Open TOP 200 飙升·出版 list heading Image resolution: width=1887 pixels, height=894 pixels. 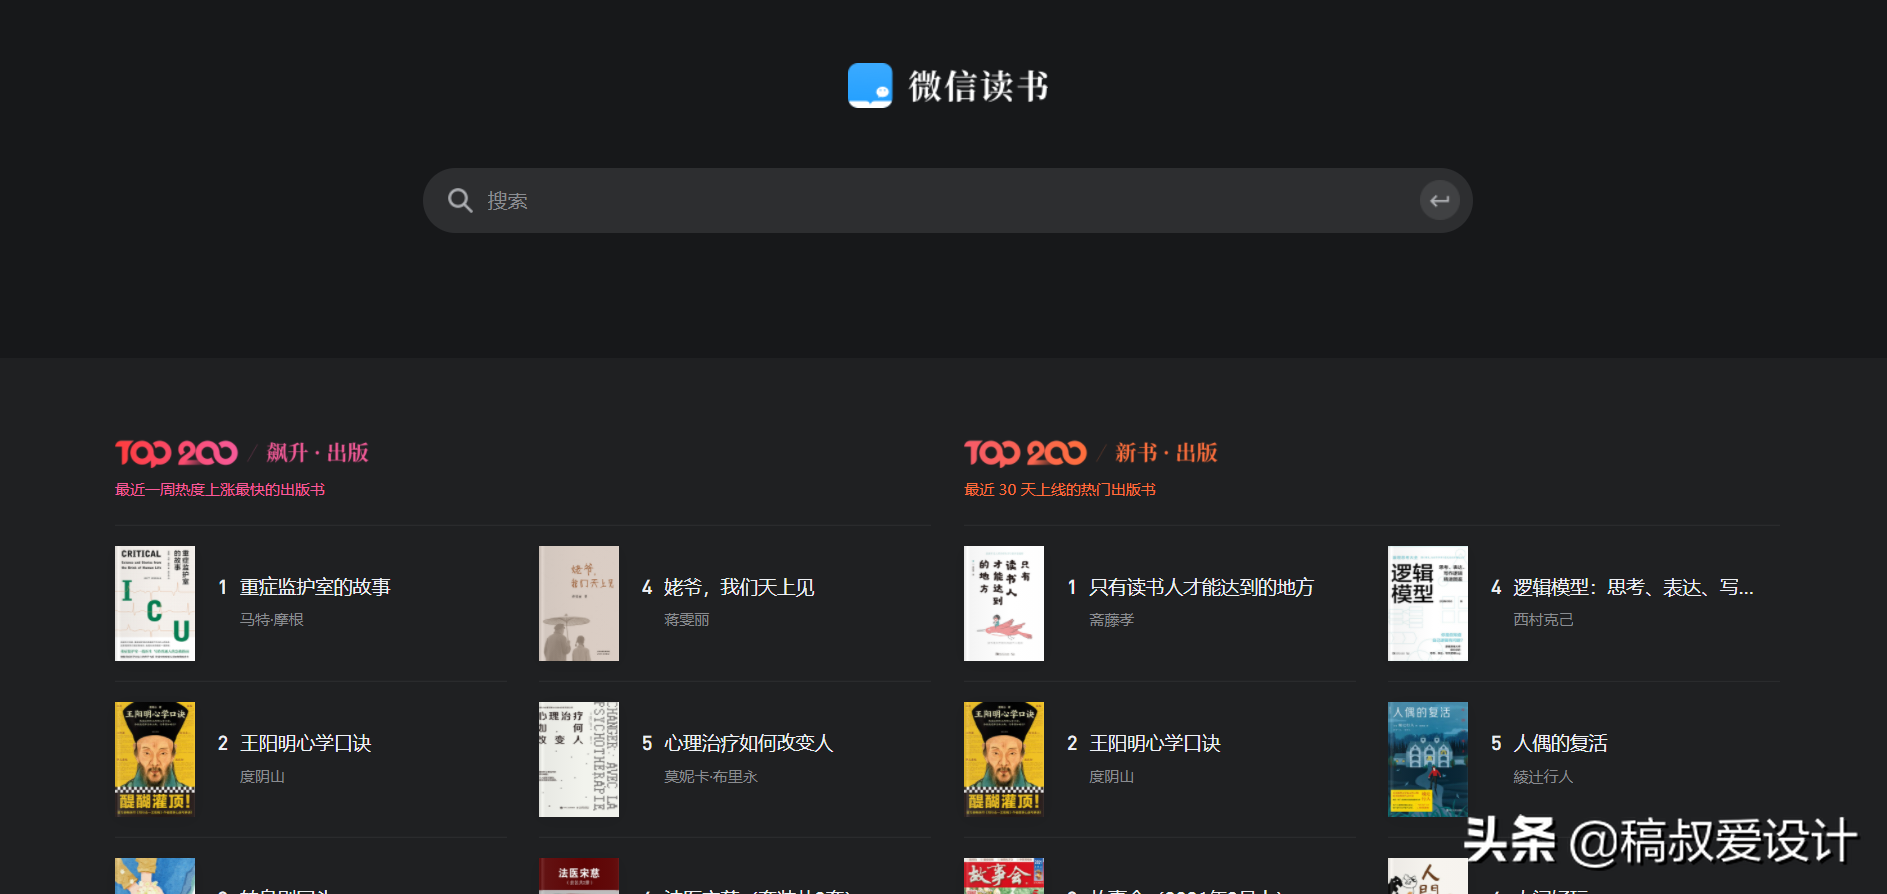pos(242,453)
